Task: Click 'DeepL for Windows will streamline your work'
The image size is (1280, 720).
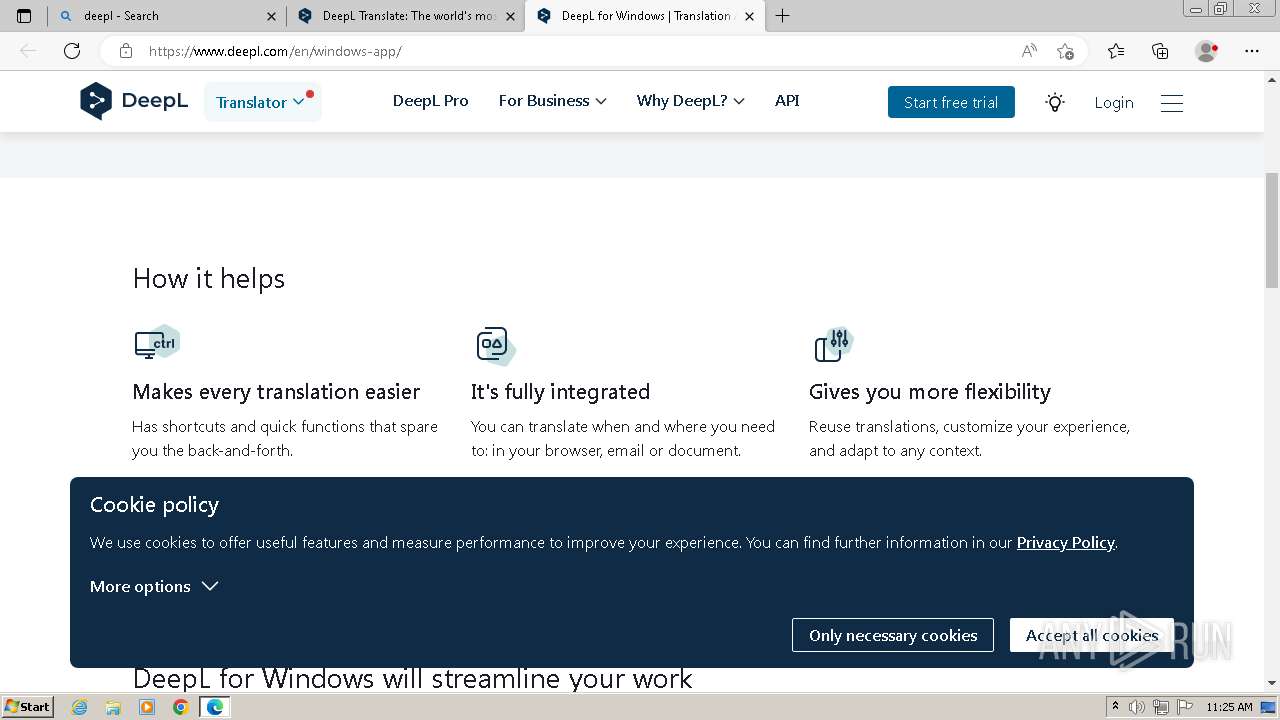Action: coord(412,678)
